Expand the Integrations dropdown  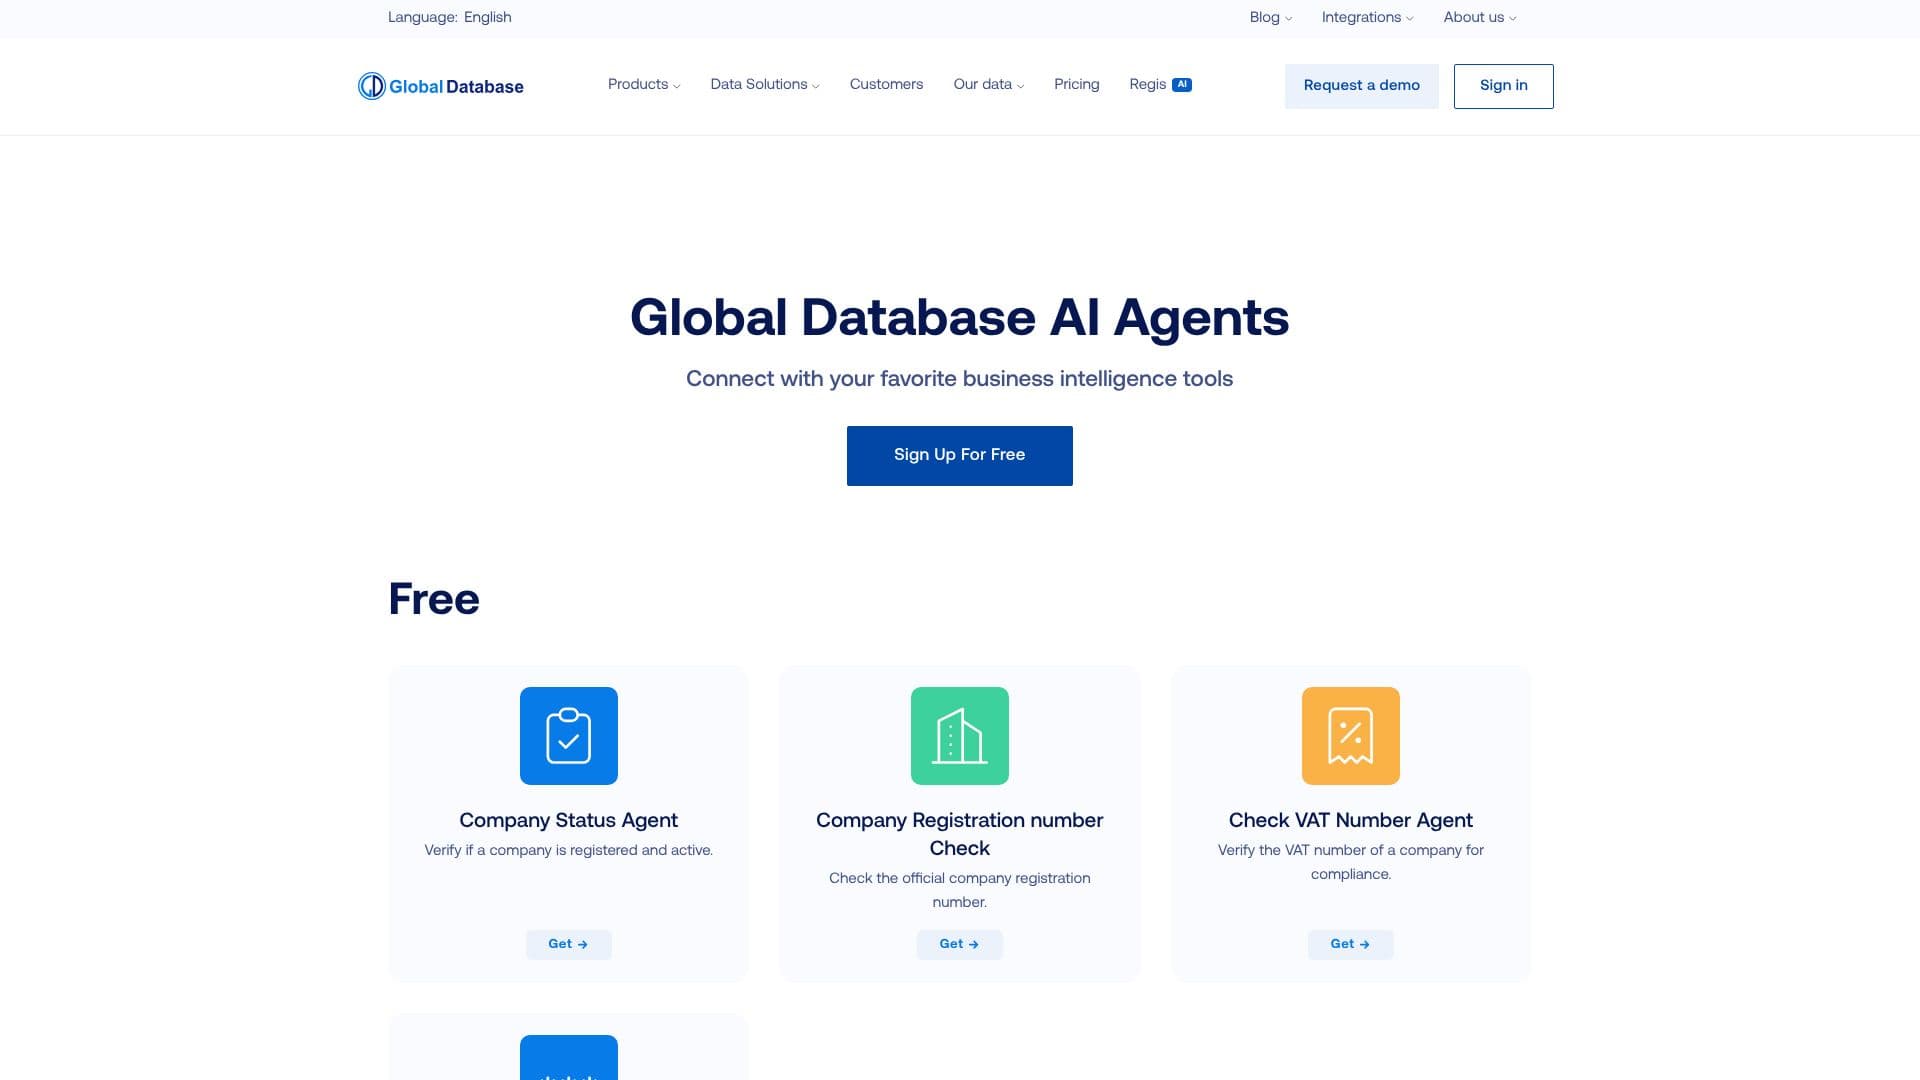pyautogui.click(x=1368, y=17)
